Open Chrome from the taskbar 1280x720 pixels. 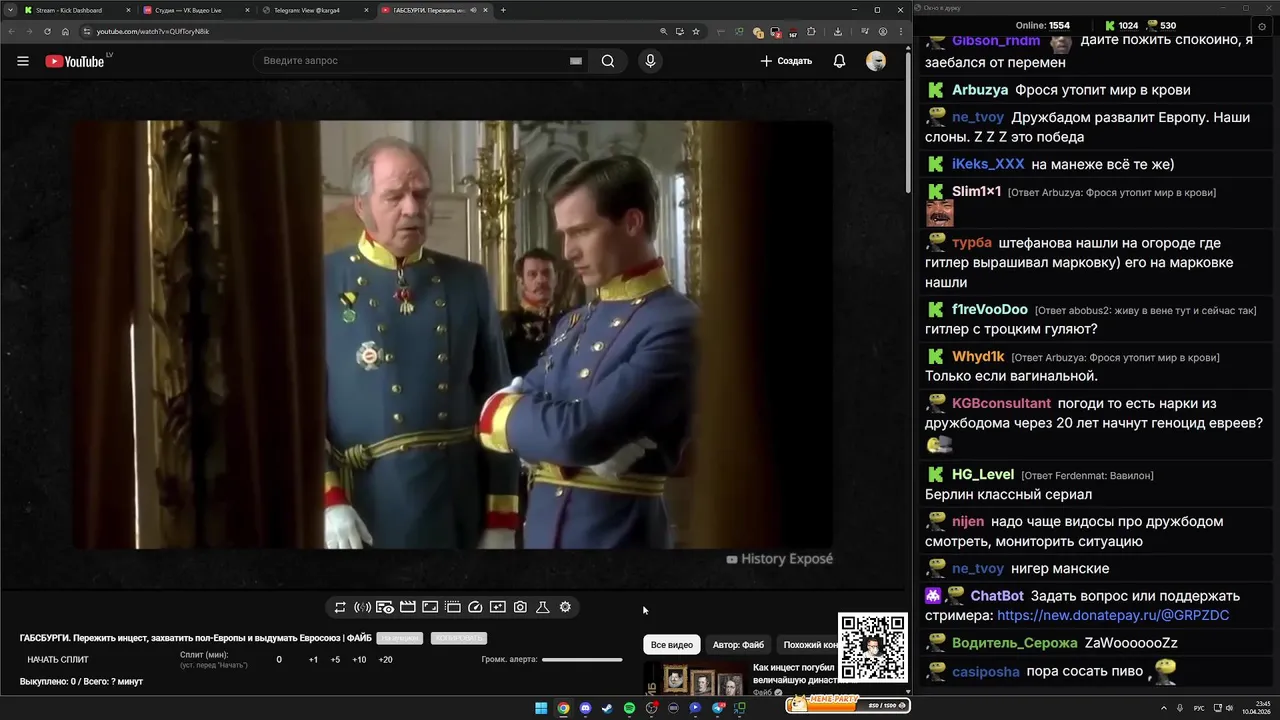(563, 708)
